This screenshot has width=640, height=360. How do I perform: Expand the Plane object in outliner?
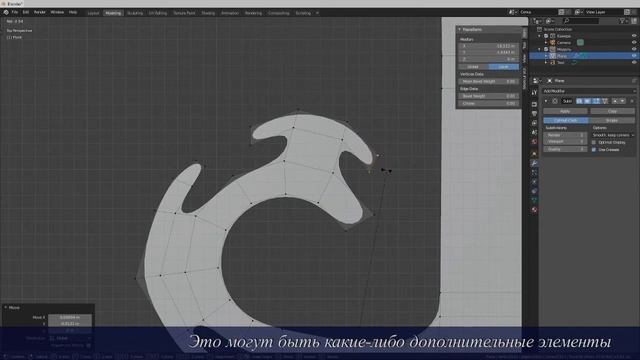(x=546, y=56)
